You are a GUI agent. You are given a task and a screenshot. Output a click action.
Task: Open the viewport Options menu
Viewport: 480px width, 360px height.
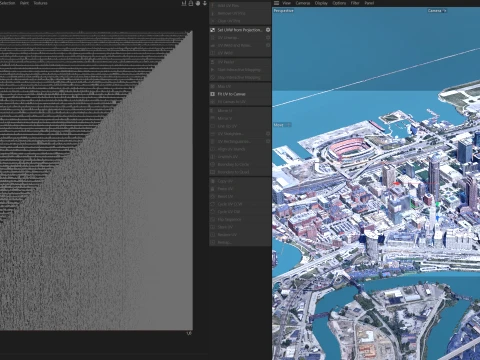point(339,3)
